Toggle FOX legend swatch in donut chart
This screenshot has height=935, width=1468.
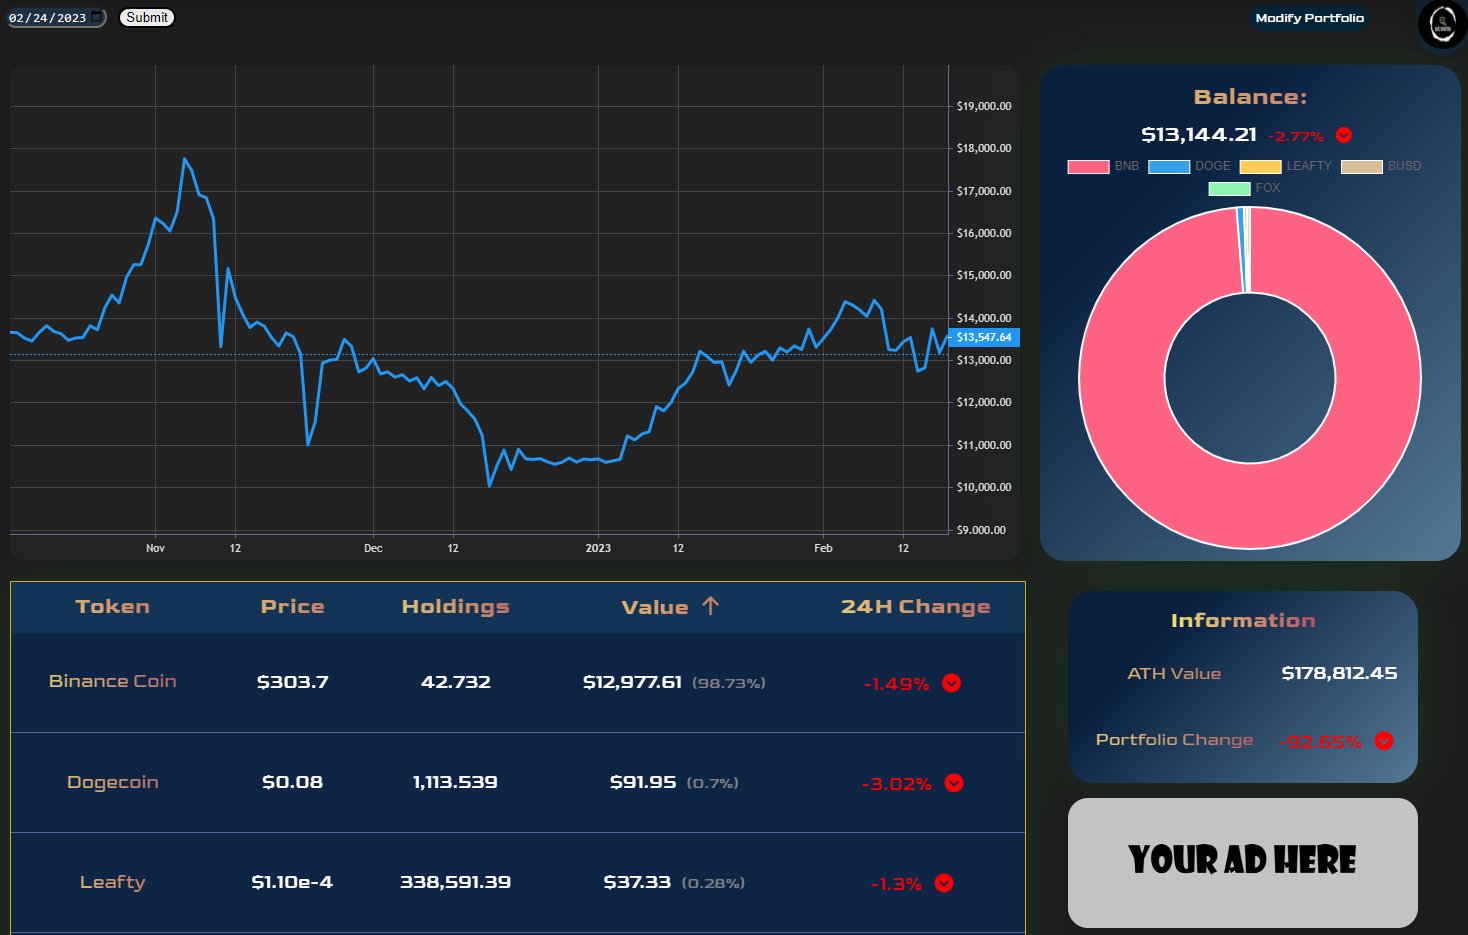pos(1229,188)
